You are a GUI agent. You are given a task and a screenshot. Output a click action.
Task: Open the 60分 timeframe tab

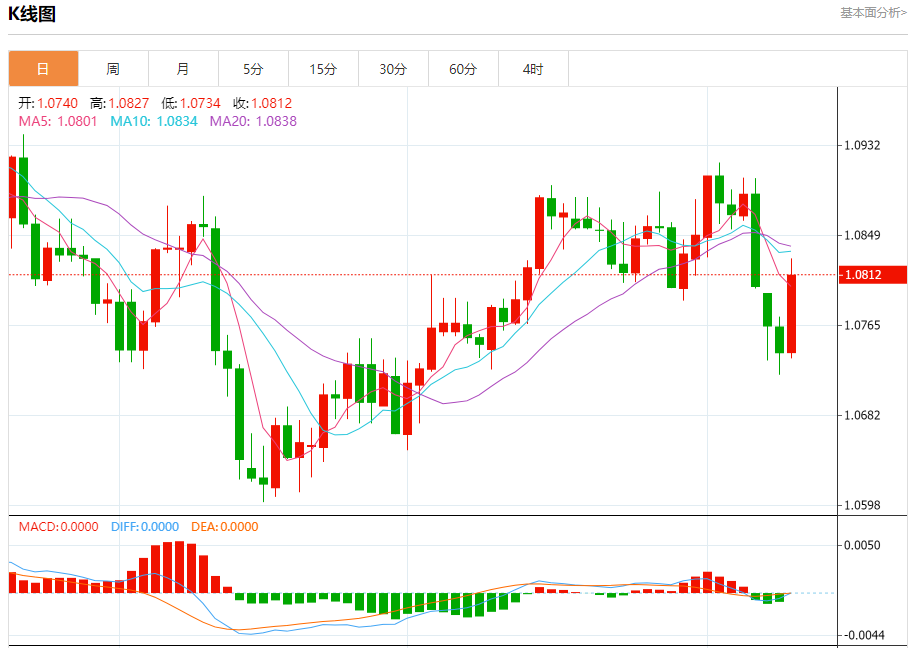pos(463,69)
